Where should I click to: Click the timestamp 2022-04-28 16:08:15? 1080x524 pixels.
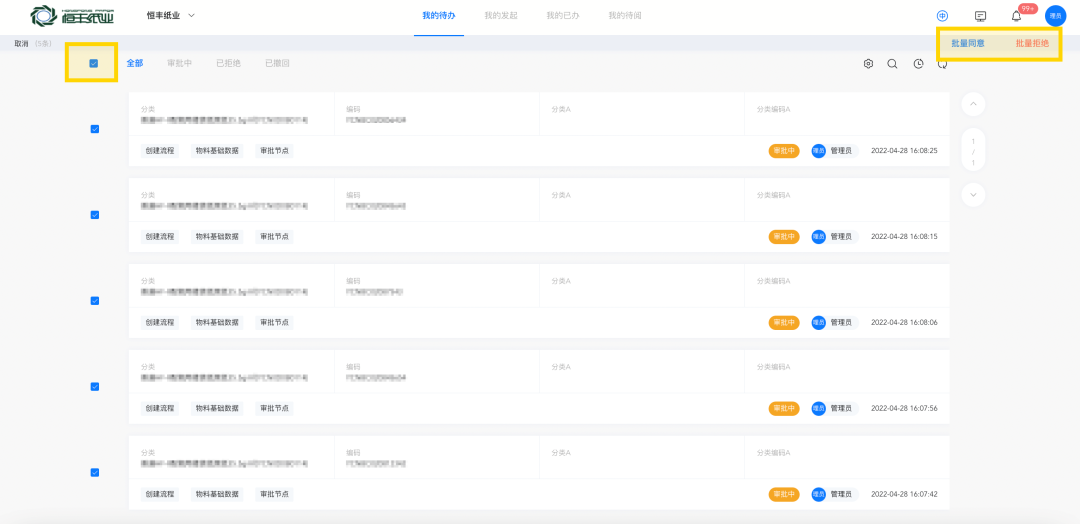[904, 237]
